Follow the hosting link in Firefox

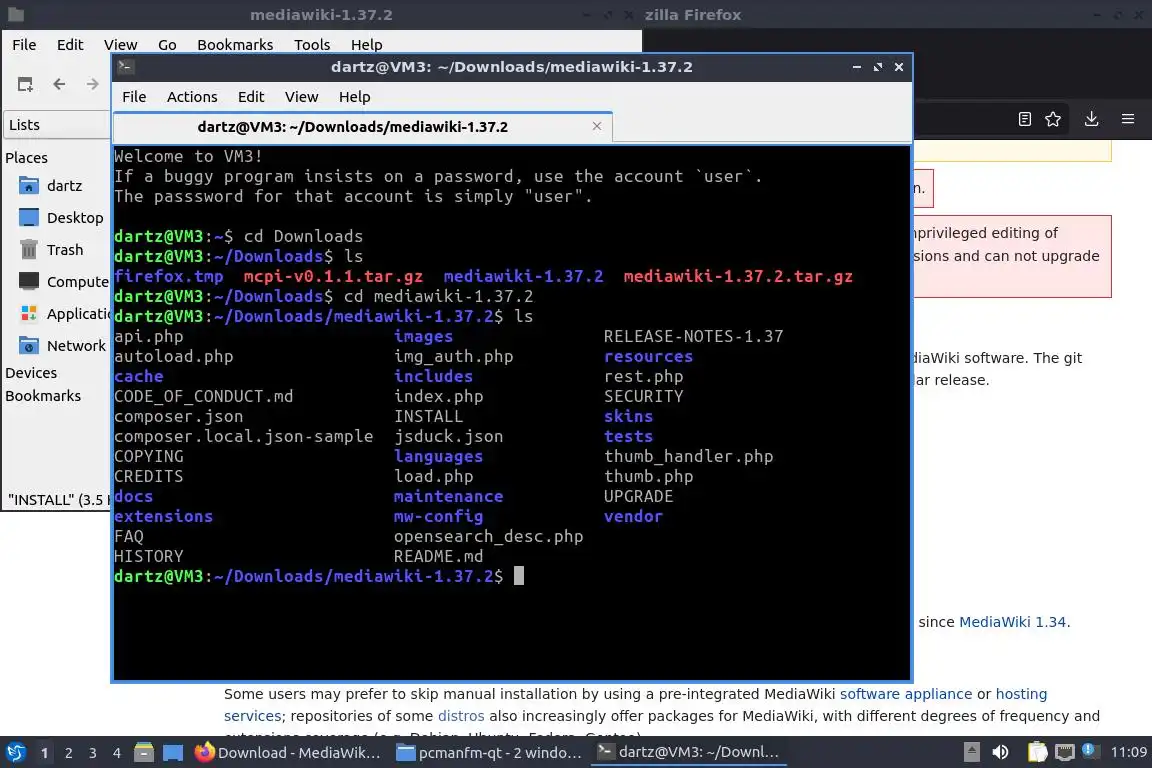tap(1021, 694)
